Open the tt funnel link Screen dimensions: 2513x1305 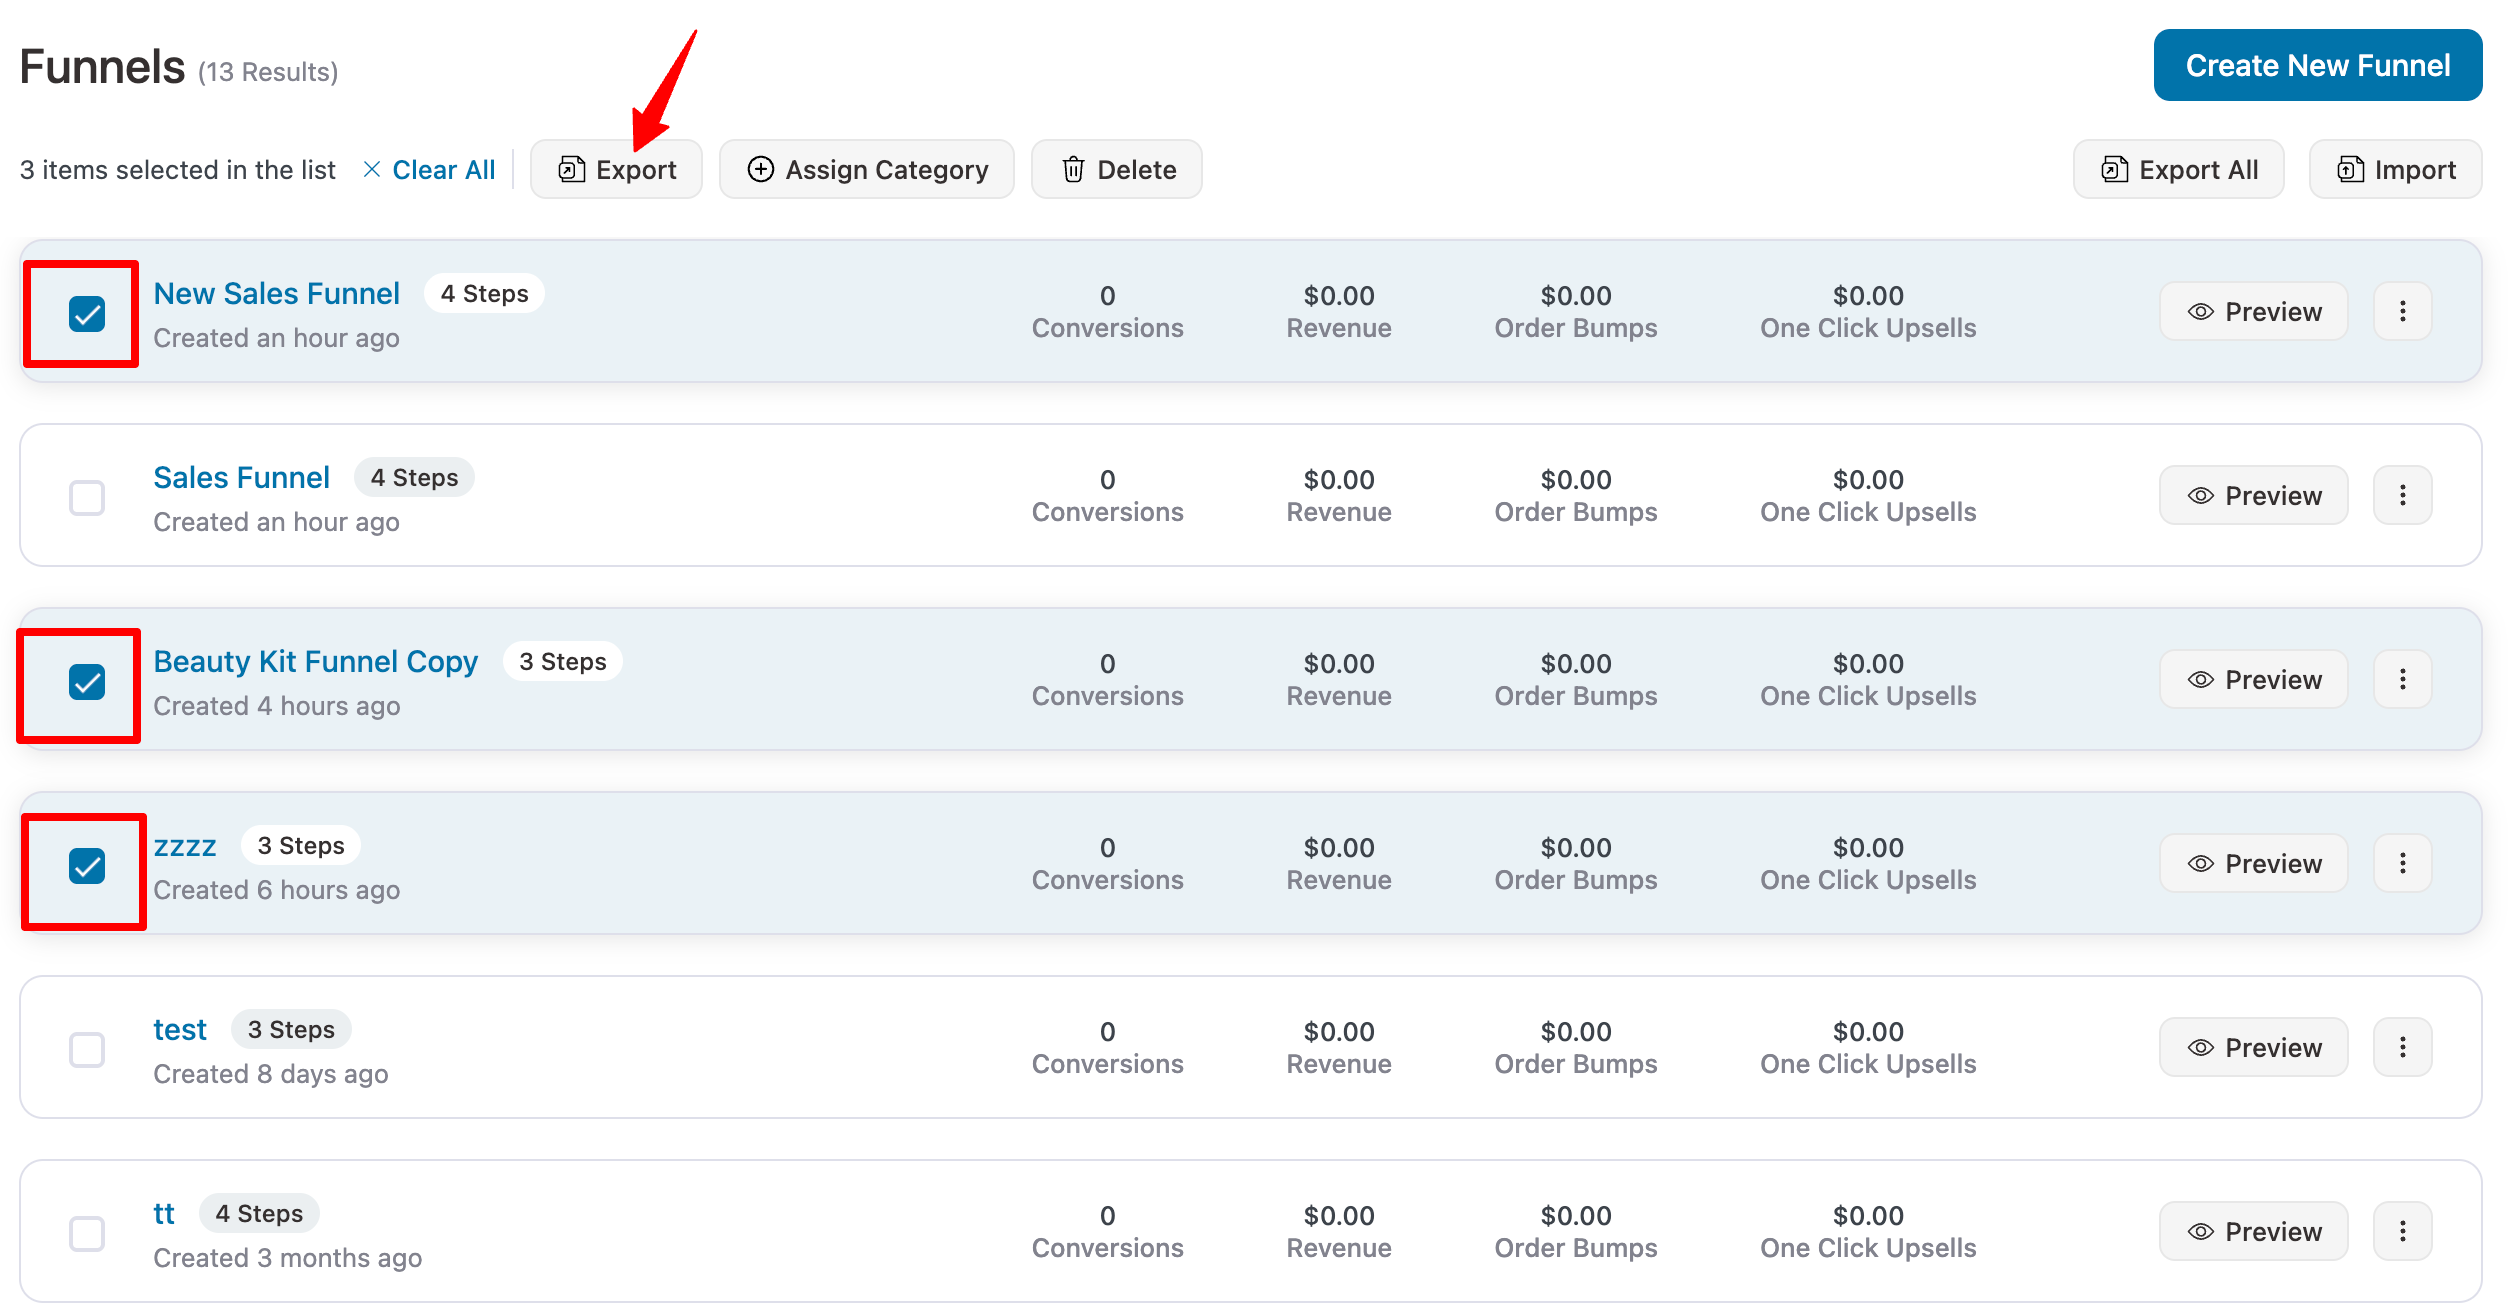(x=164, y=1214)
